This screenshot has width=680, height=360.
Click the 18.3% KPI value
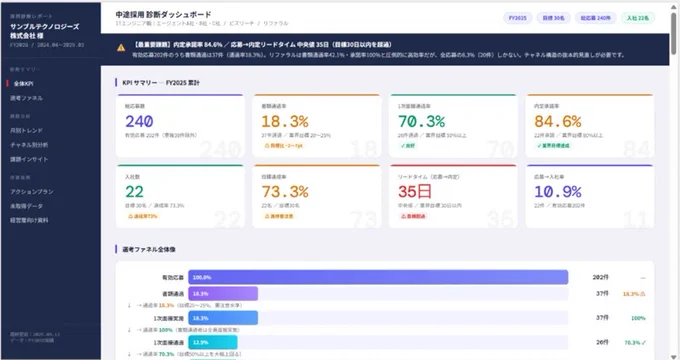tap(285, 121)
